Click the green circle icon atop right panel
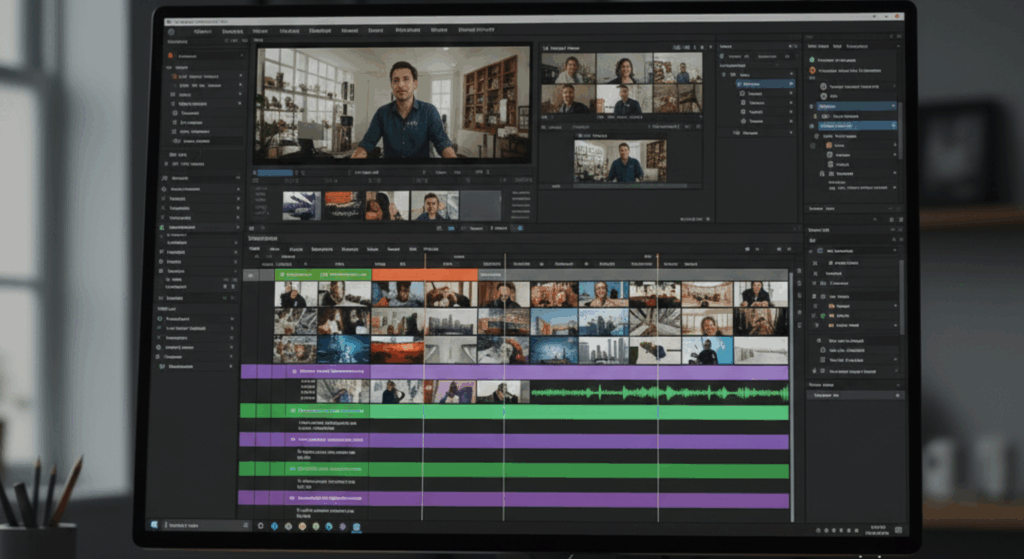 coord(811,60)
